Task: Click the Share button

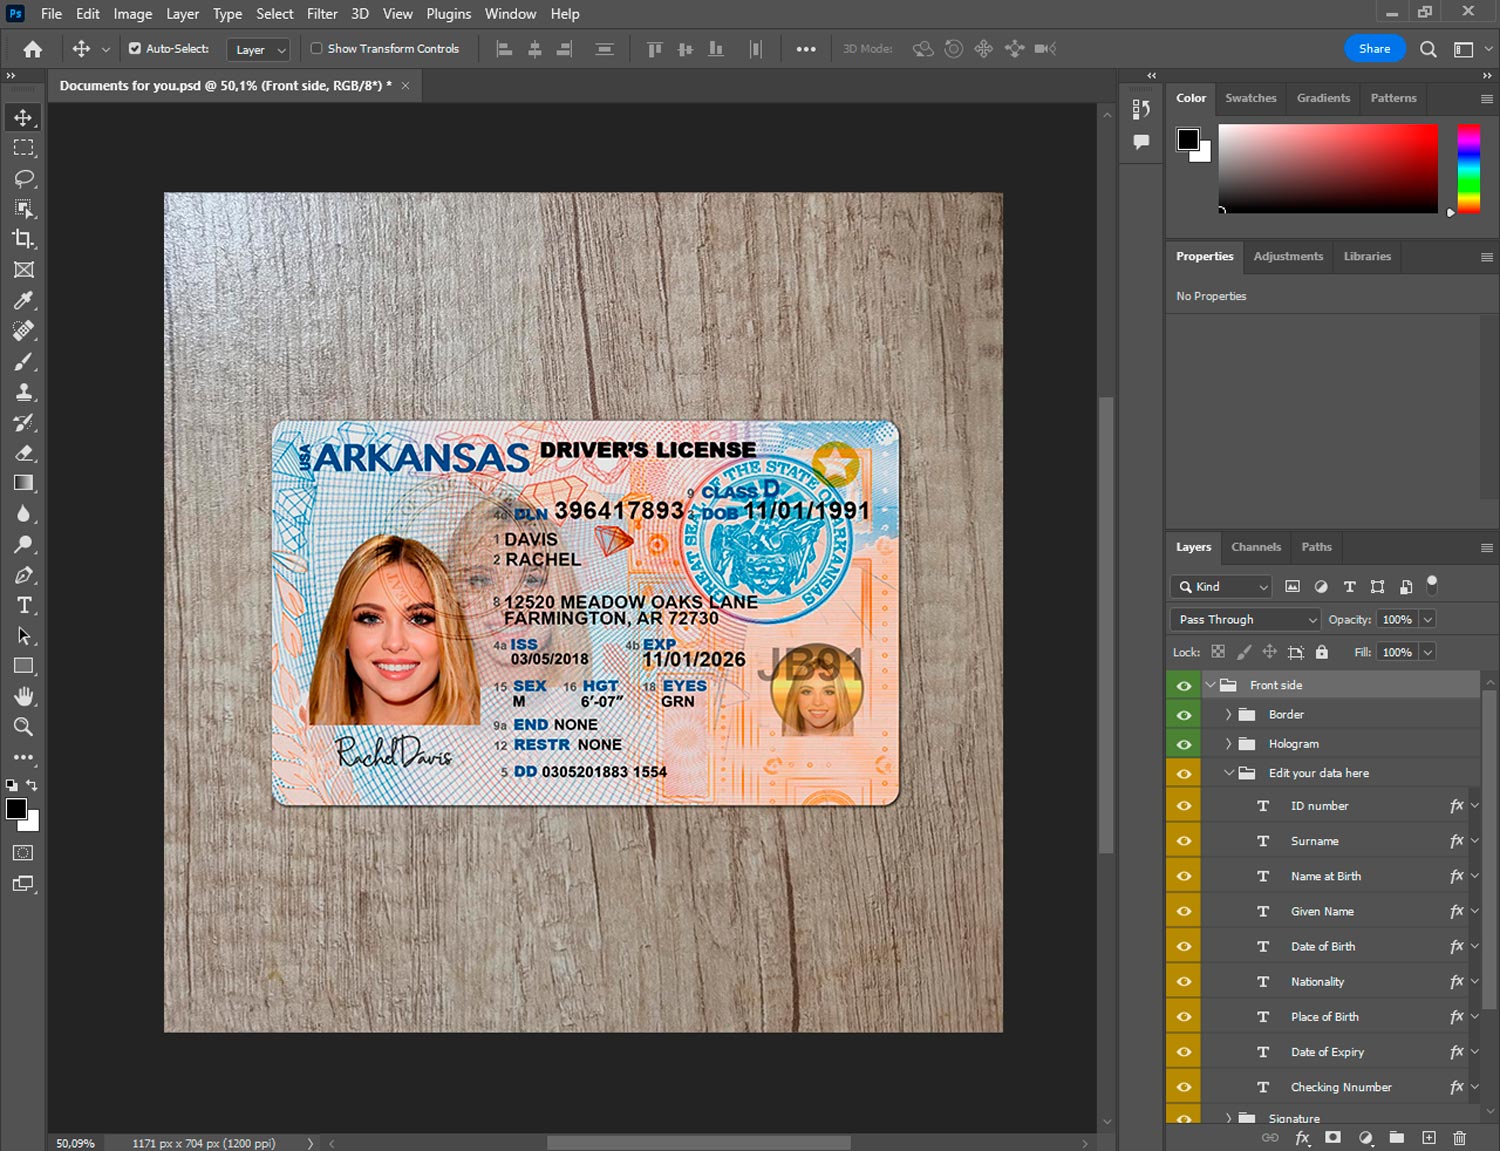Action: tap(1374, 48)
